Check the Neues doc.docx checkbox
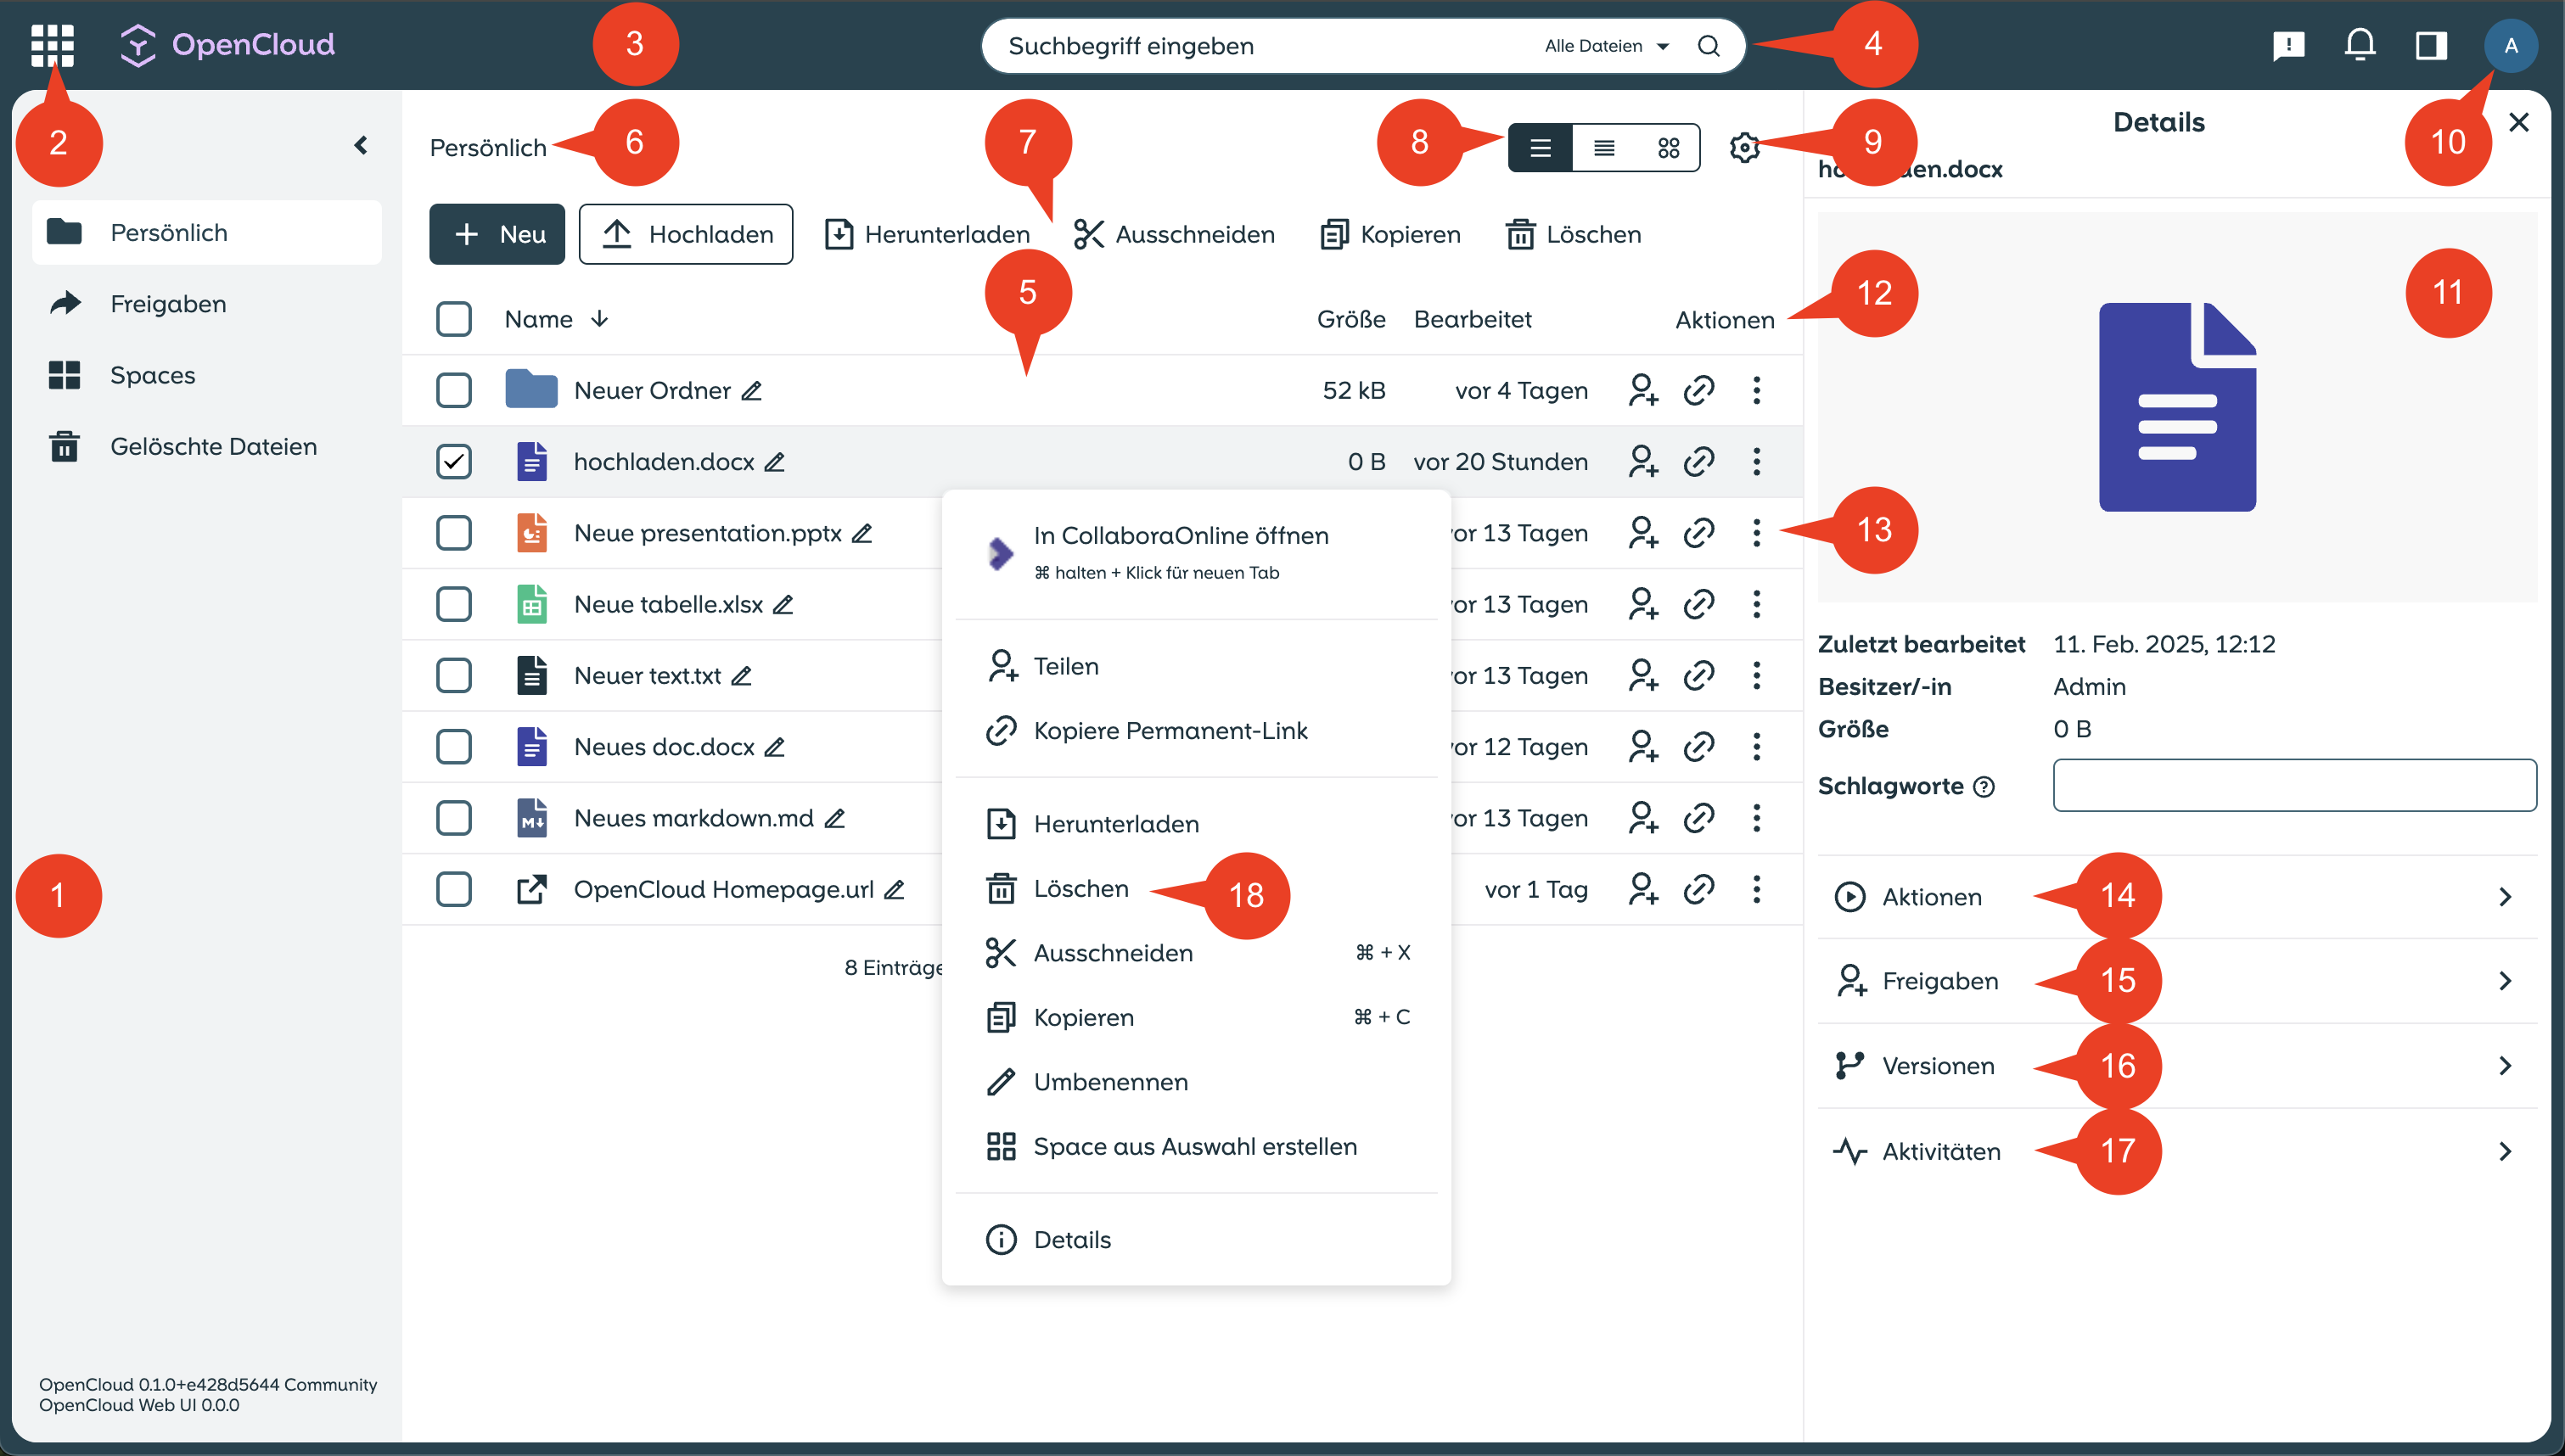This screenshot has height=1456, width=2565. pyautogui.click(x=454, y=747)
